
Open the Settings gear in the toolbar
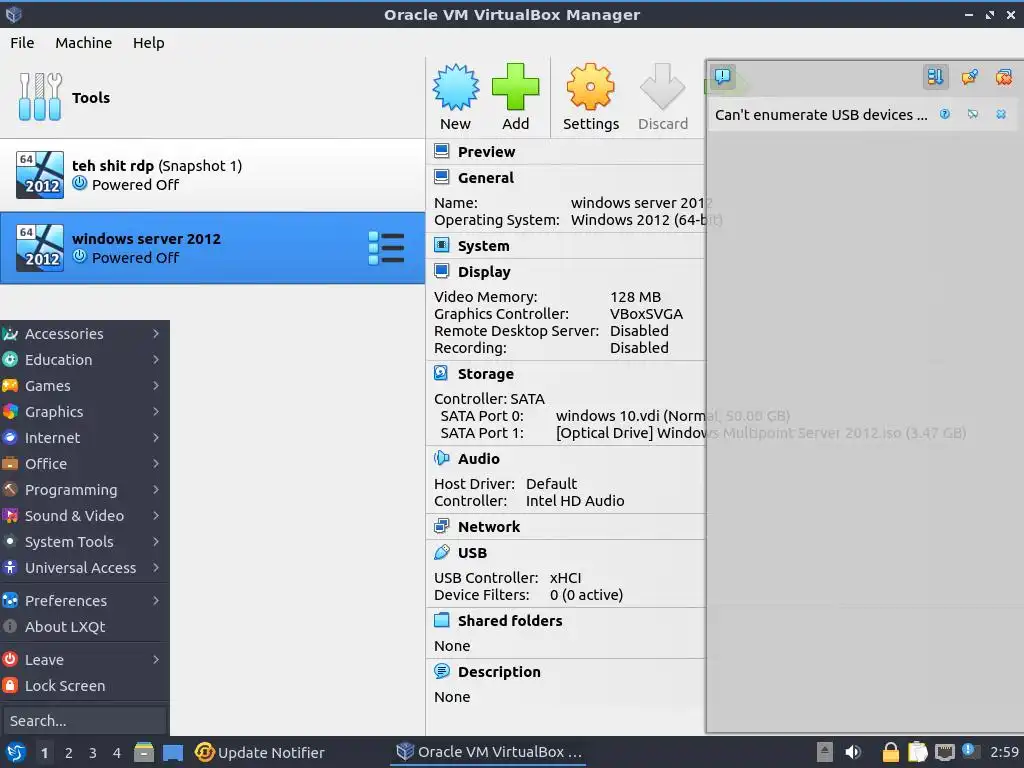coord(590,87)
